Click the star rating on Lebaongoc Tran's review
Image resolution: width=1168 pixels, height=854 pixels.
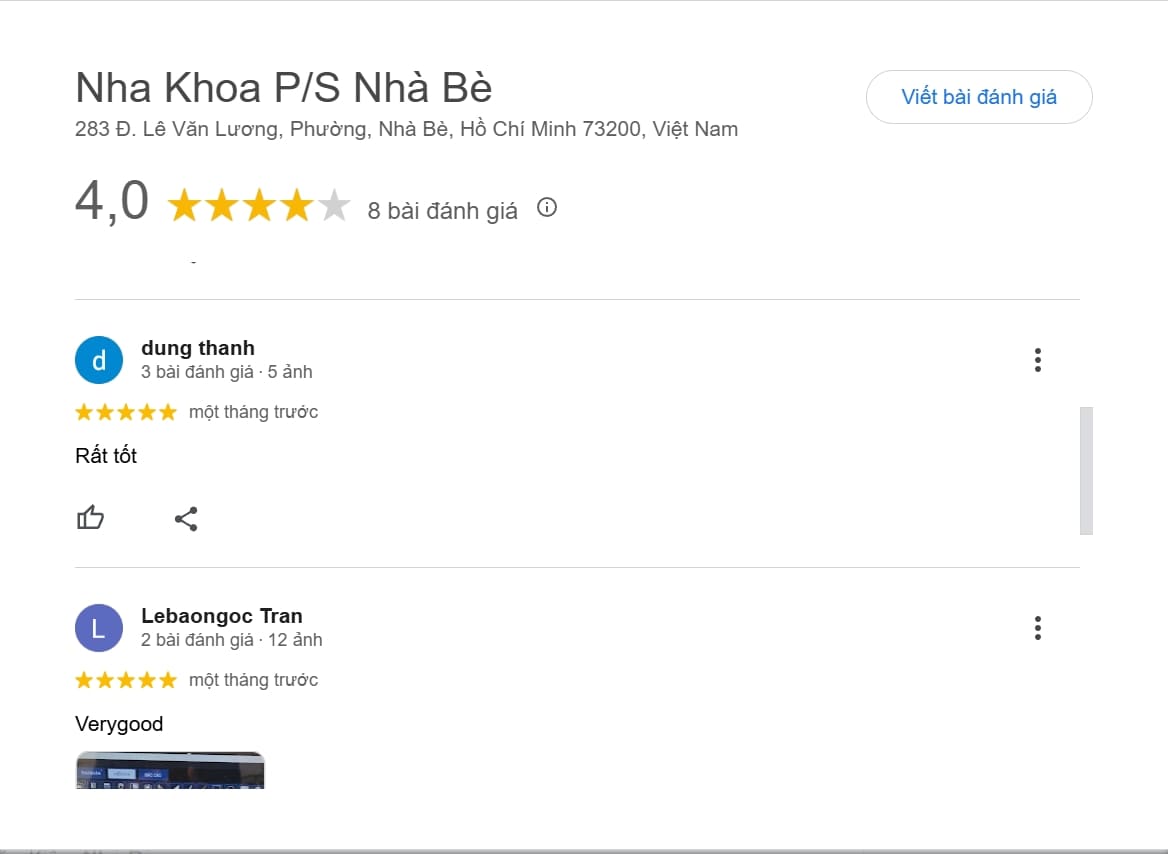(126, 679)
